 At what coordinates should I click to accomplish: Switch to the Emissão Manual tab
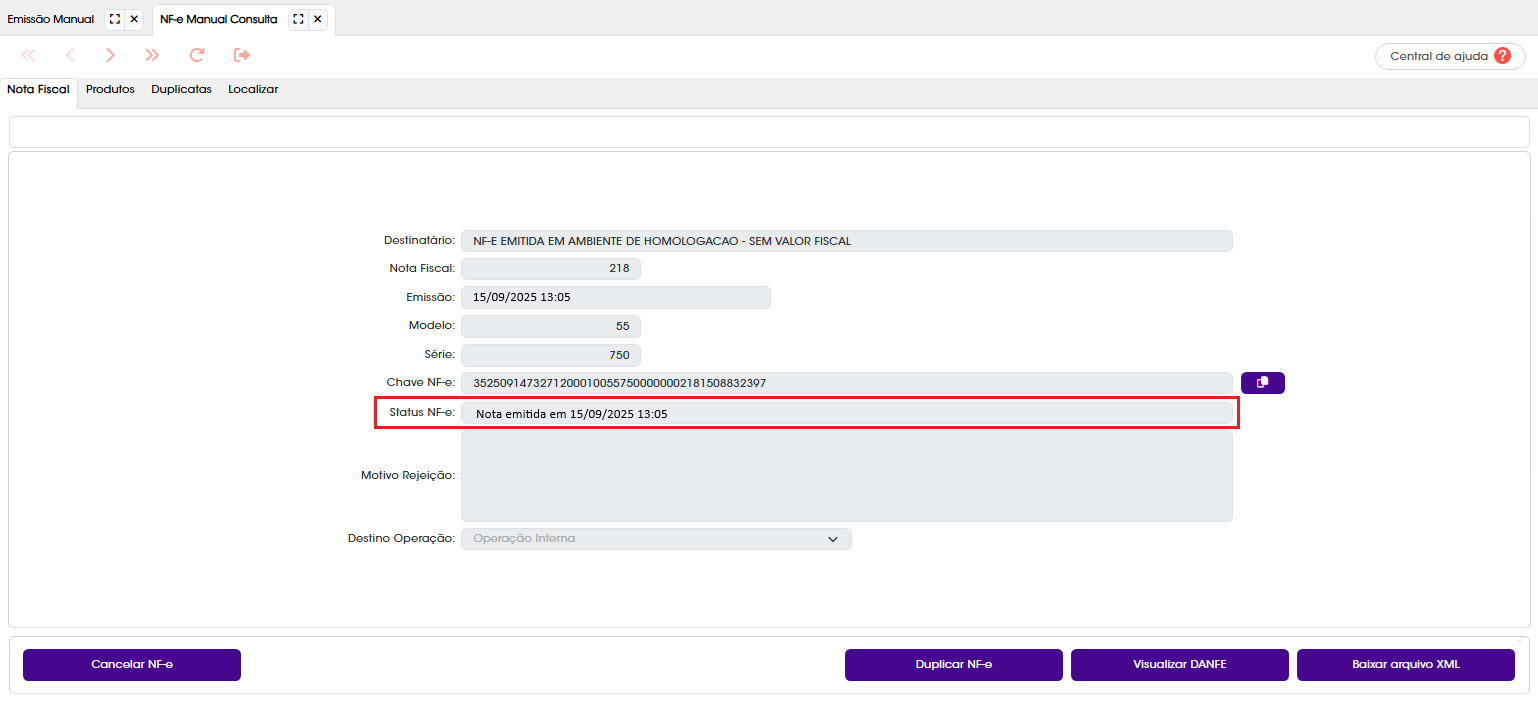click(x=50, y=19)
